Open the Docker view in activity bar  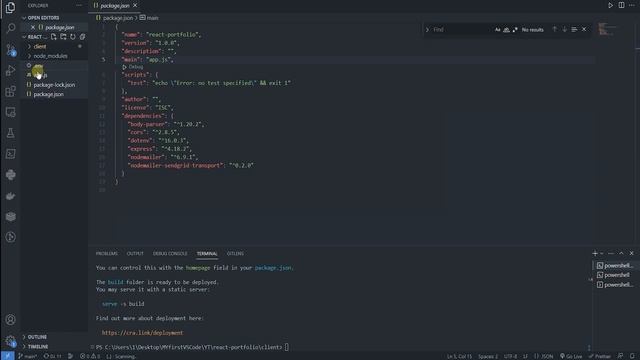pos(11,196)
